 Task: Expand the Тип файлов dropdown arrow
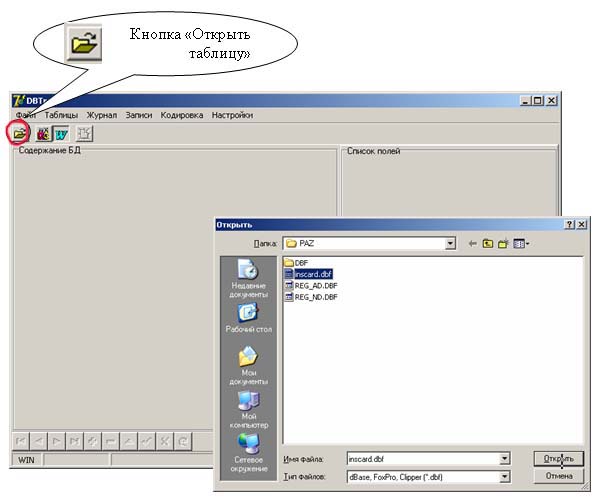[x=504, y=477]
